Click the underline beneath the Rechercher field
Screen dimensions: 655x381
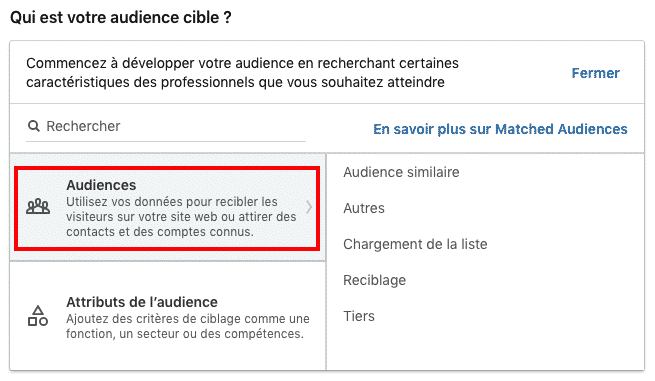(x=166, y=142)
